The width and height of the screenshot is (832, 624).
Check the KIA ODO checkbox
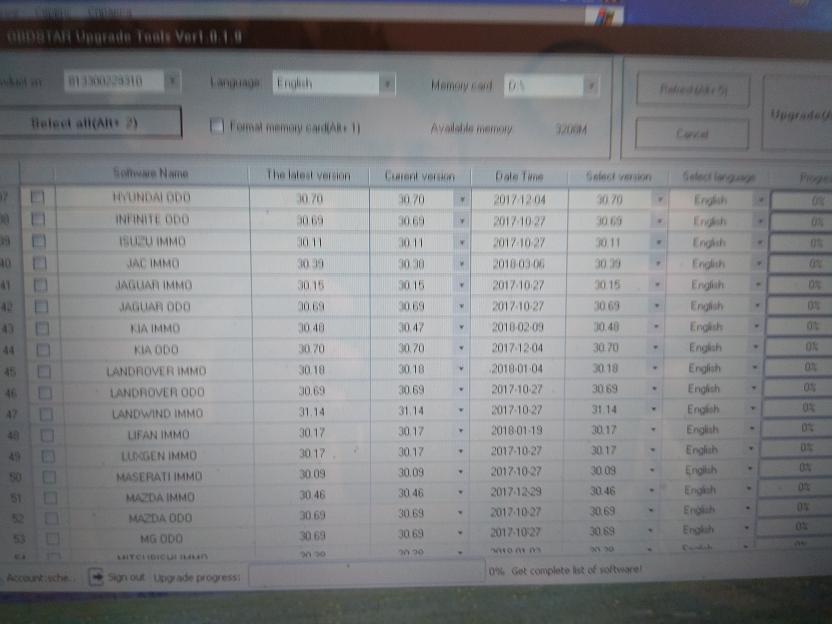tap(44, 350)
